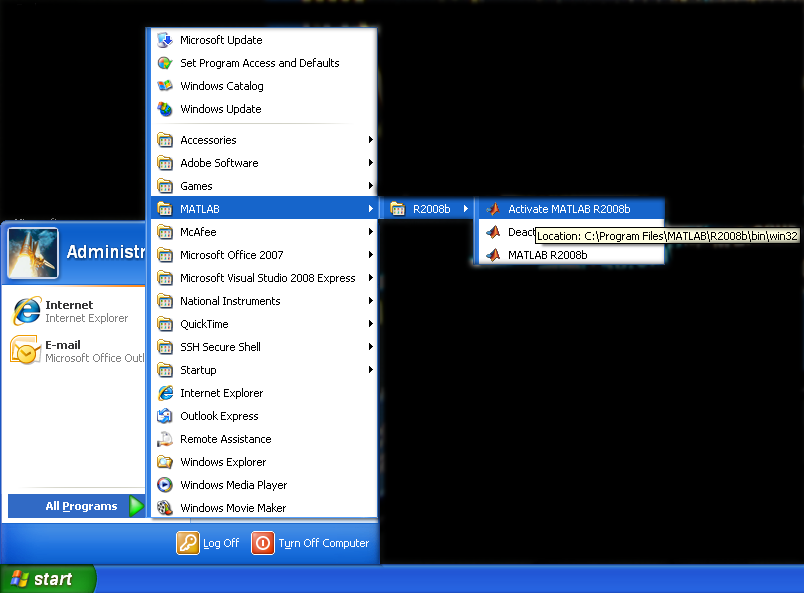Click the Windows Media Player icon
The height and width of the screenshot is (593, 804).
pyautogui.click(x=165, y=485)
